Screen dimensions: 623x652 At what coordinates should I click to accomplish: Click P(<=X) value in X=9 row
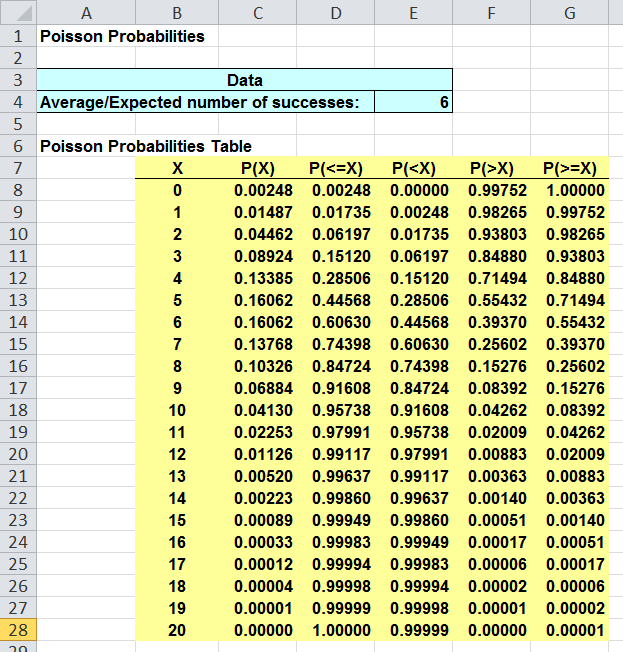[336, 388]
